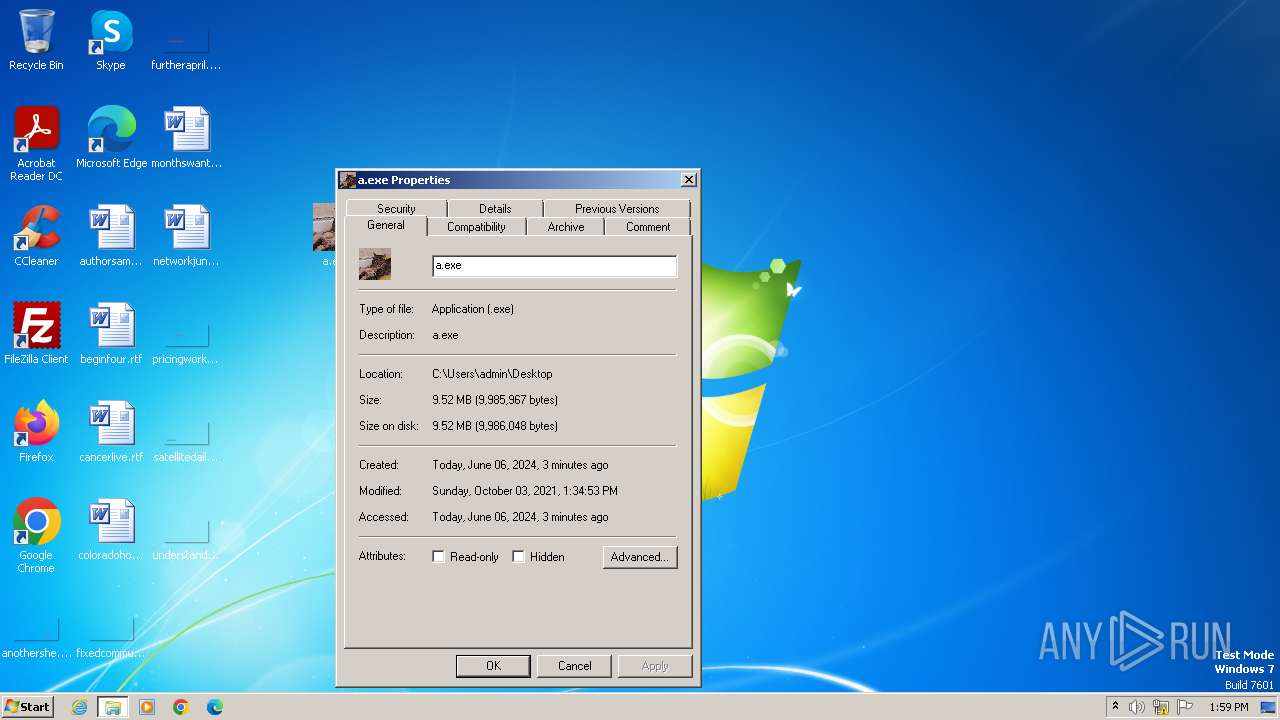Click the file name input field
Viewport: 1280px width, 720px height.
[x=554, y=265]
